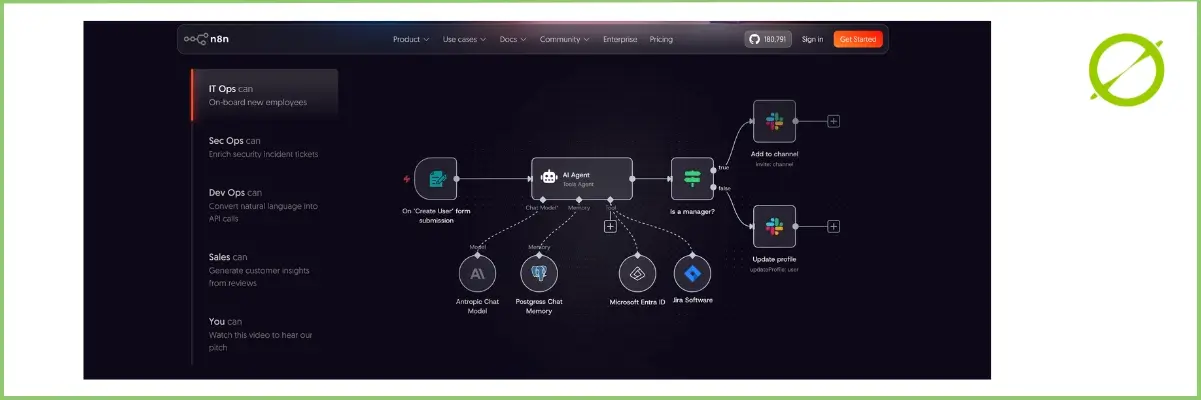
Task: Expand the Product dropdown menu
Action: [410, 39]
